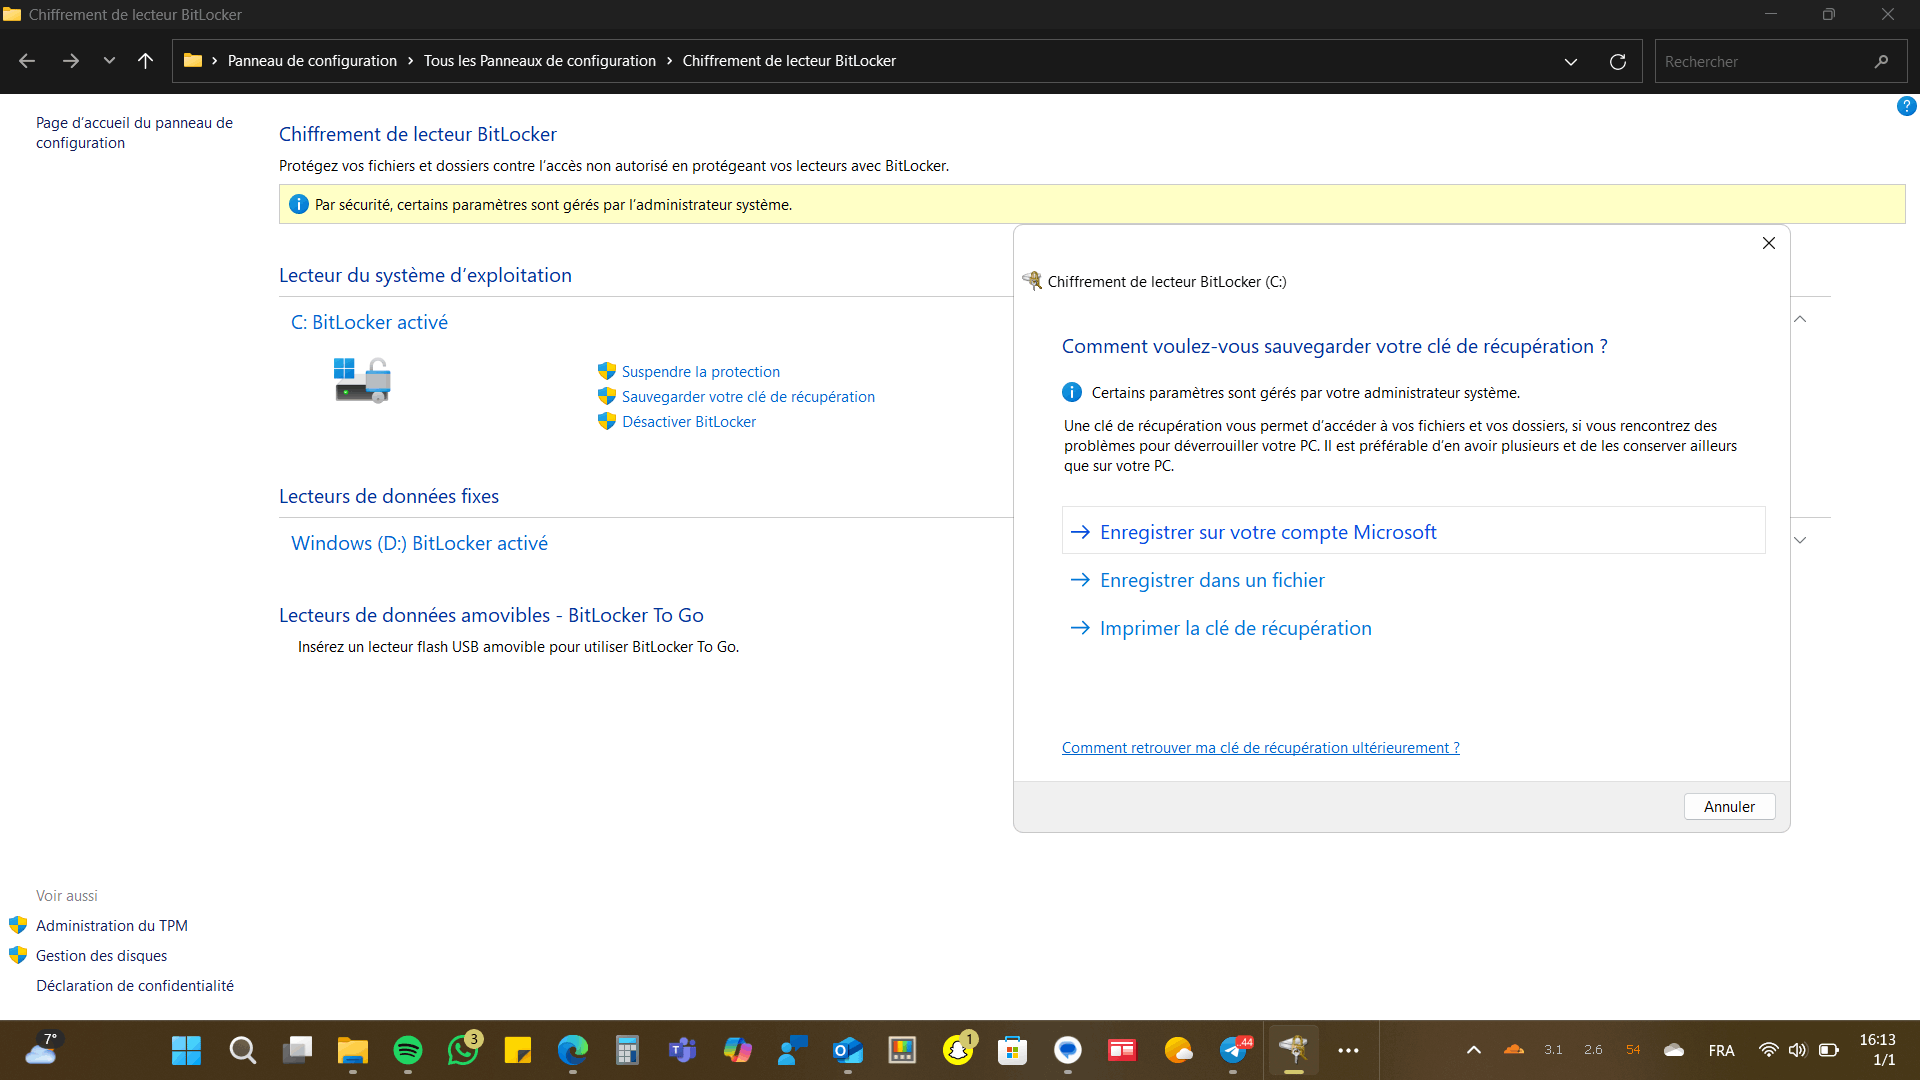Screen dimensions: 1920x1080
Task: Open volume control in system tray
Action: tap(1797, 1050)
